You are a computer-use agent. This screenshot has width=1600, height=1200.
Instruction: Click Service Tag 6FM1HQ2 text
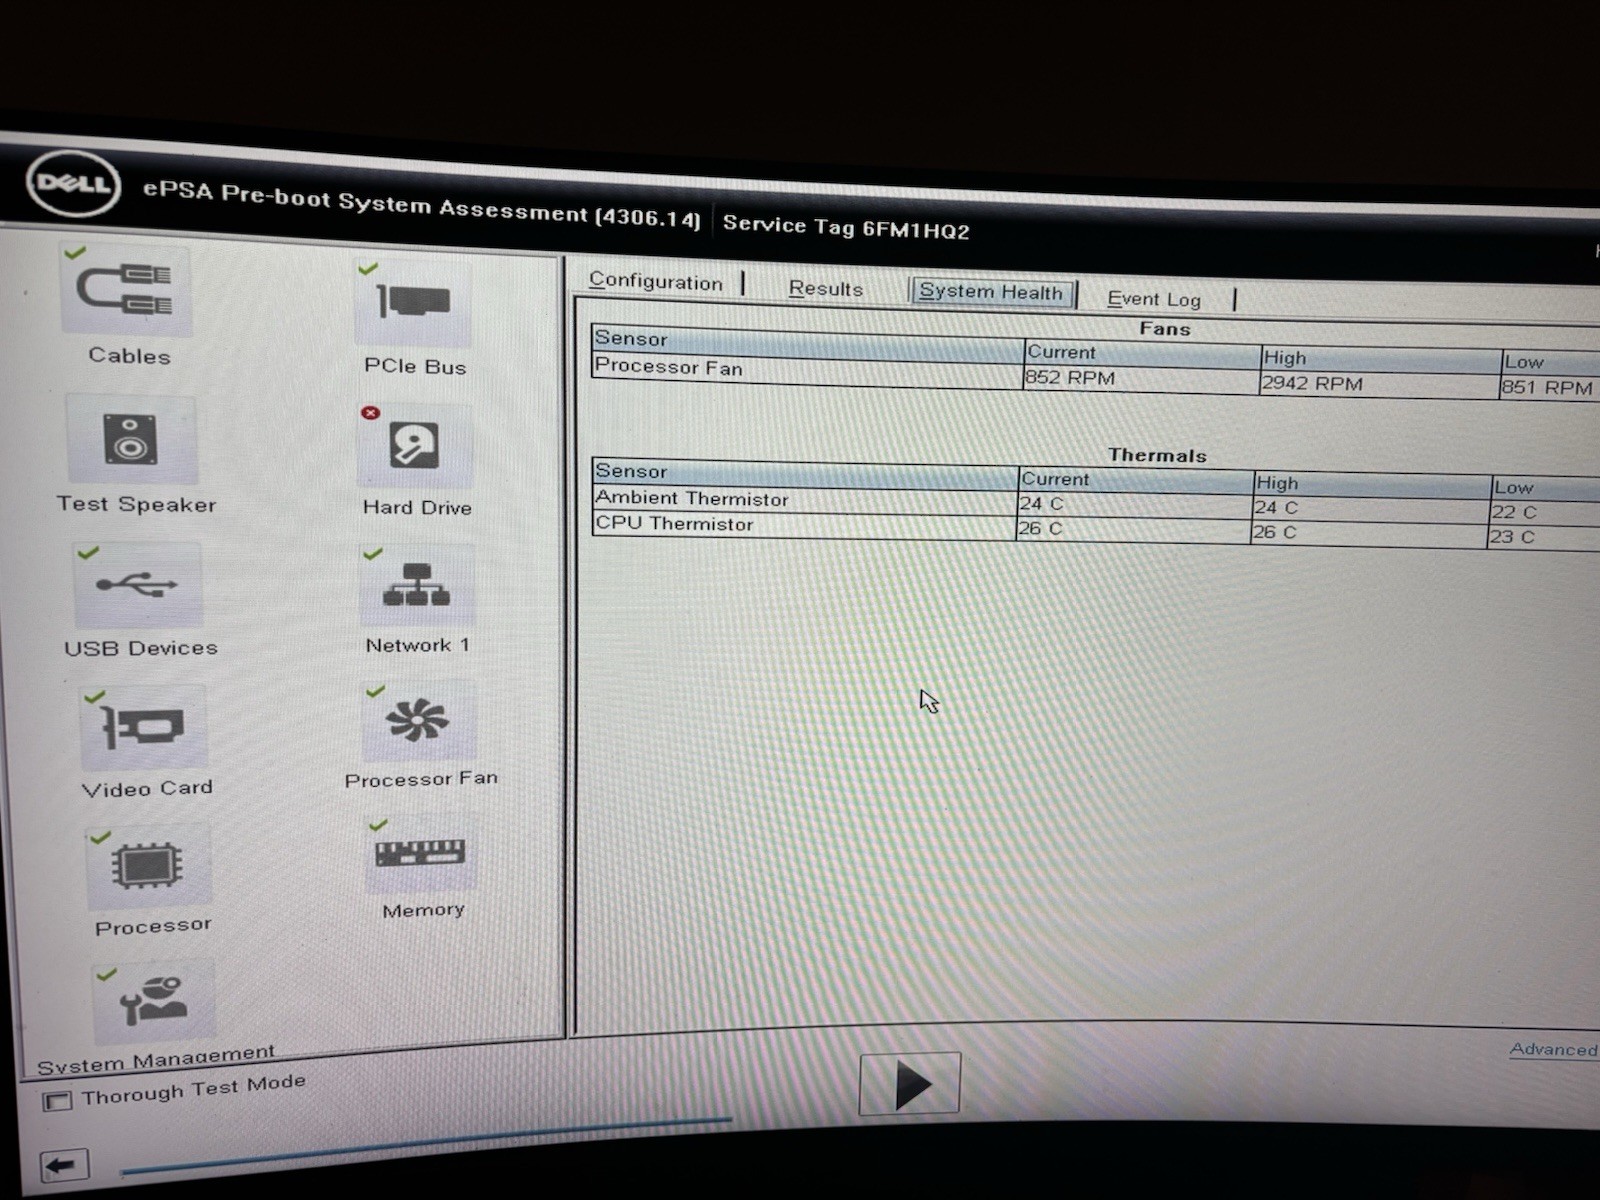tap(846, 227)
